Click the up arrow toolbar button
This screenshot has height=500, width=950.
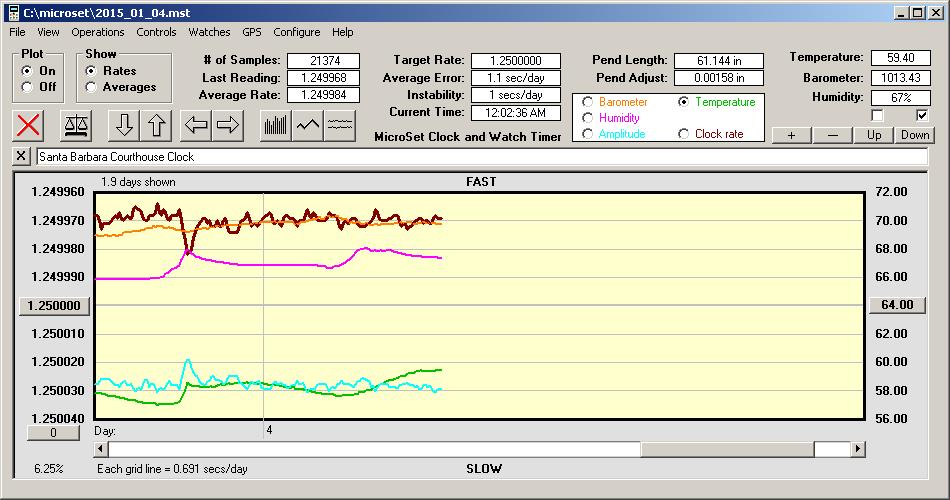click(x=158, y=126)
